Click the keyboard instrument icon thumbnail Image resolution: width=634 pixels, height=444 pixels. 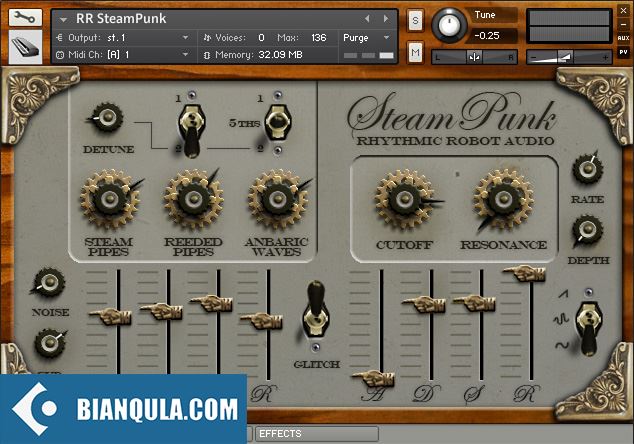tap(25, 47)
